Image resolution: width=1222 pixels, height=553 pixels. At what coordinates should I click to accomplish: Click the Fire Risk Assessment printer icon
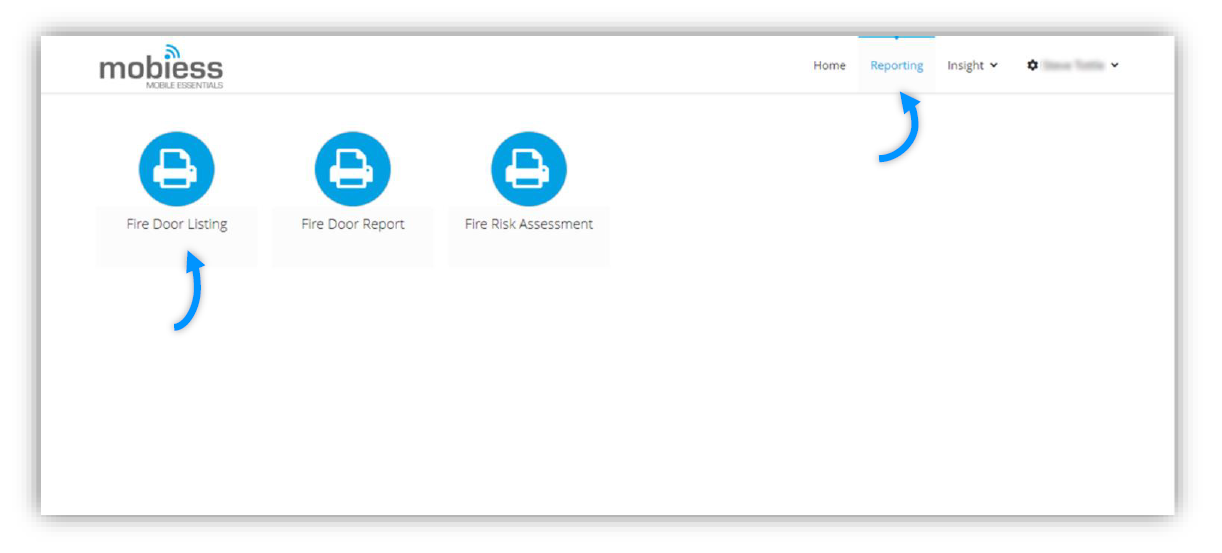528,169
